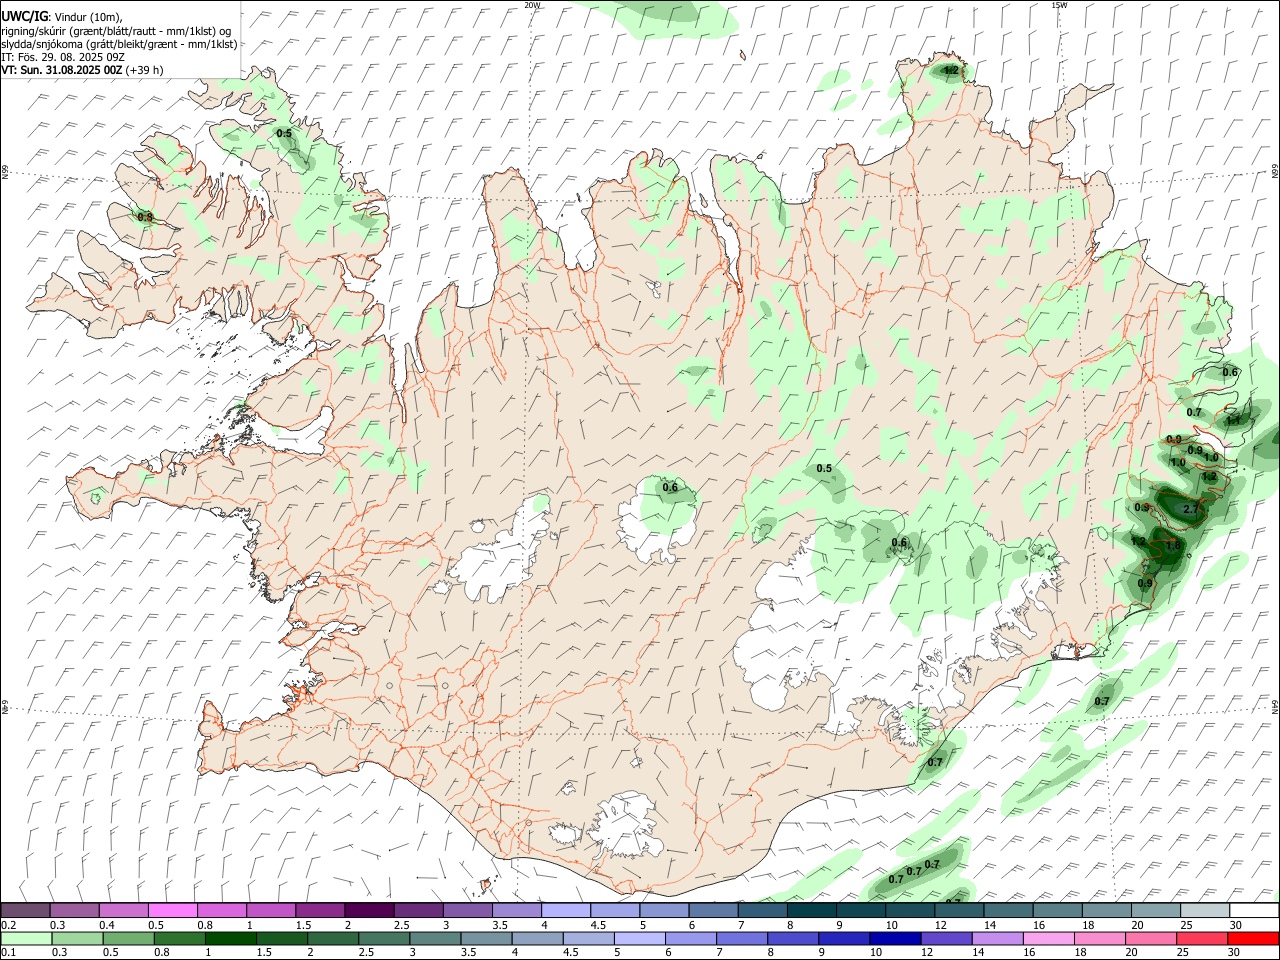Select the darkest green 1 mm rain legend swatch
Viewport: 1280px width, 960px height.
(230, 938)
